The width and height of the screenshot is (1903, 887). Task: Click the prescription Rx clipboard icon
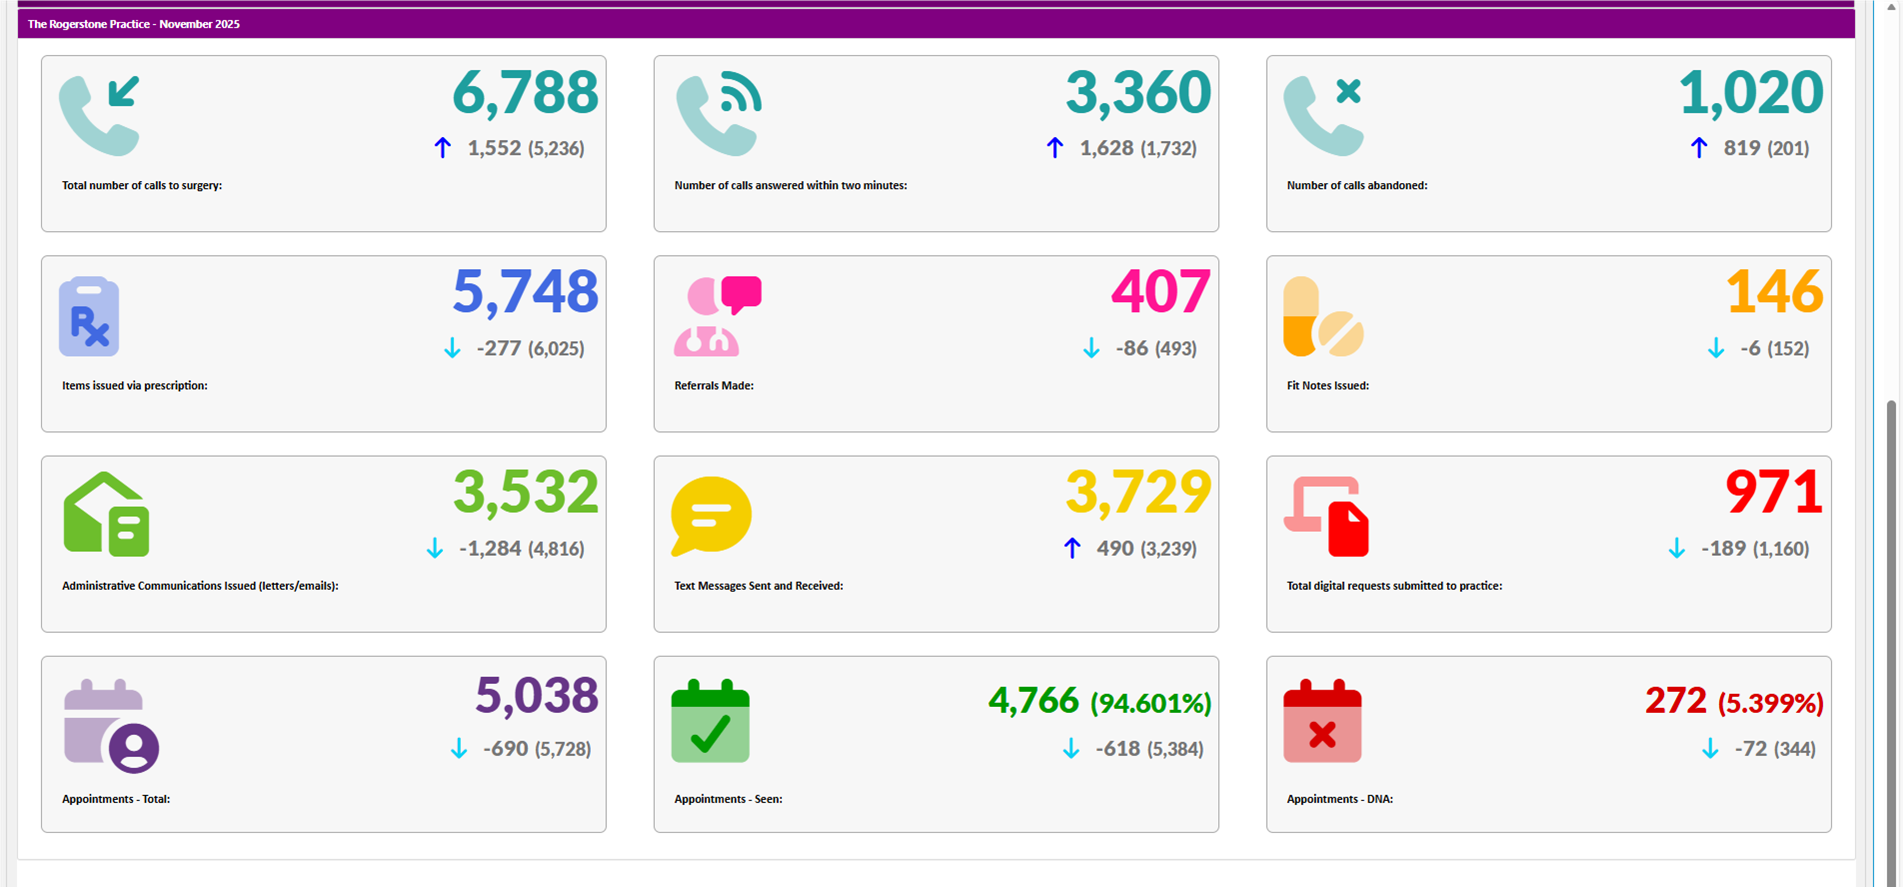pos(89,317)
